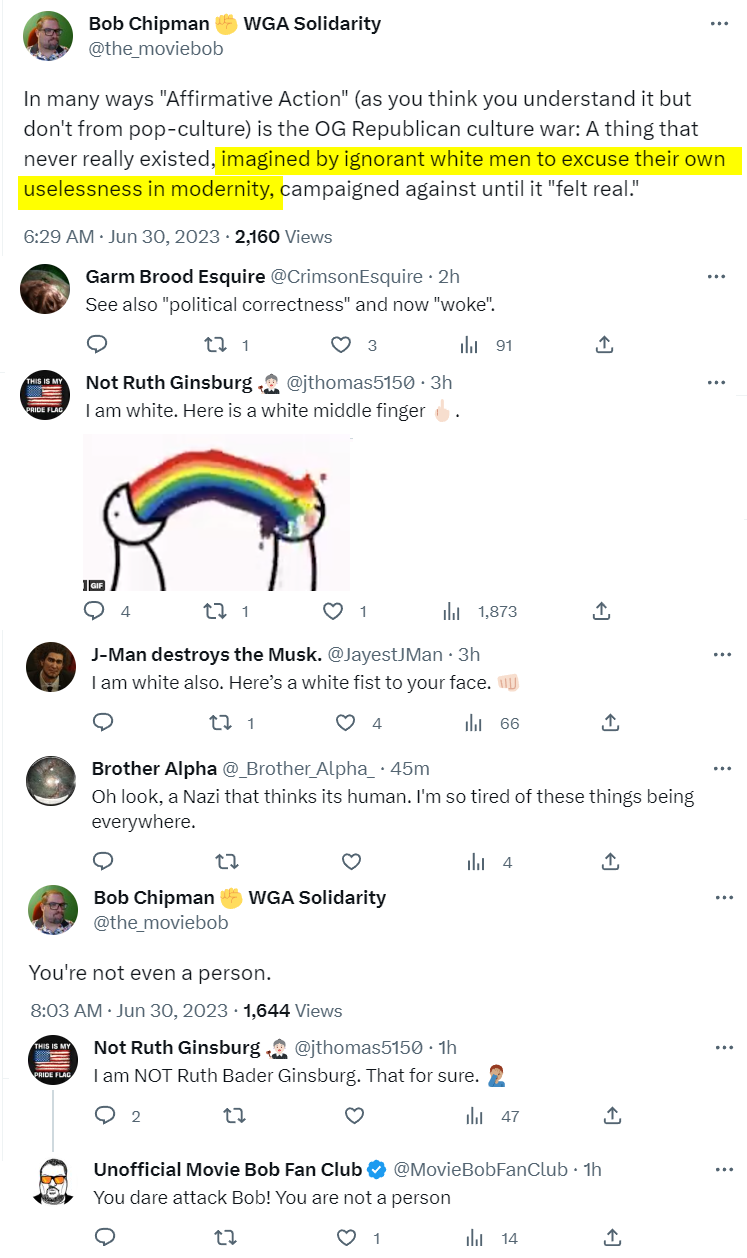
Task: Click the 6:29 AM Jun 30, 2023 timestamp
Action: click(122, 237)
